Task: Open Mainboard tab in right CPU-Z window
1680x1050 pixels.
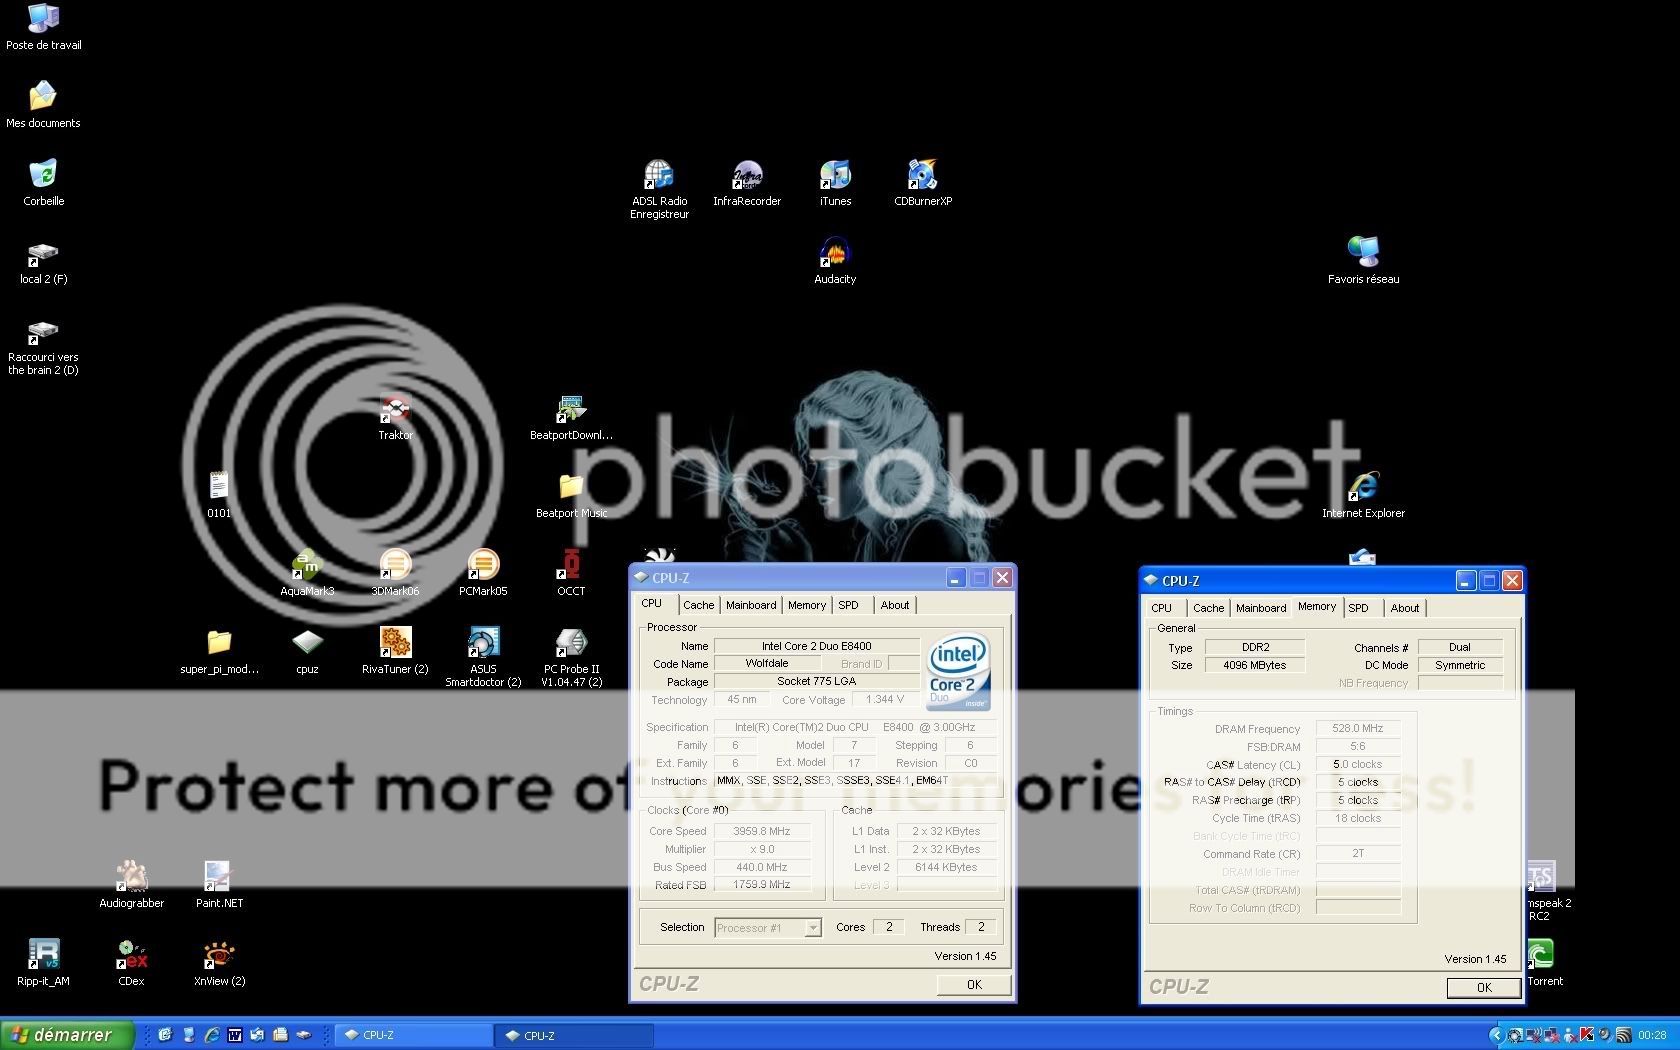Action: pos(1261,608)
